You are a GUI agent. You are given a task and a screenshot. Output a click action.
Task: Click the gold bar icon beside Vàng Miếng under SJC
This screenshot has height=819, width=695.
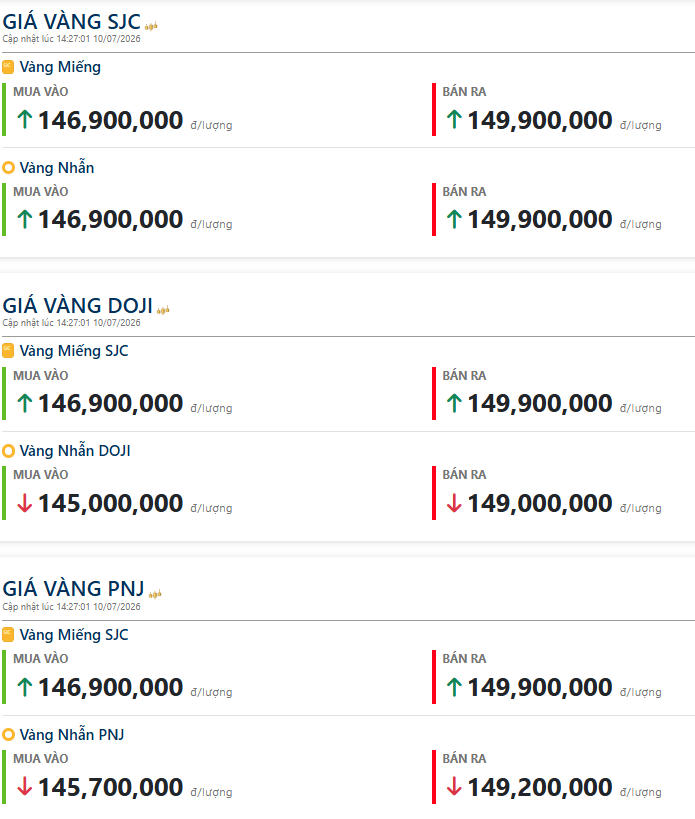[x=8, y=67]
